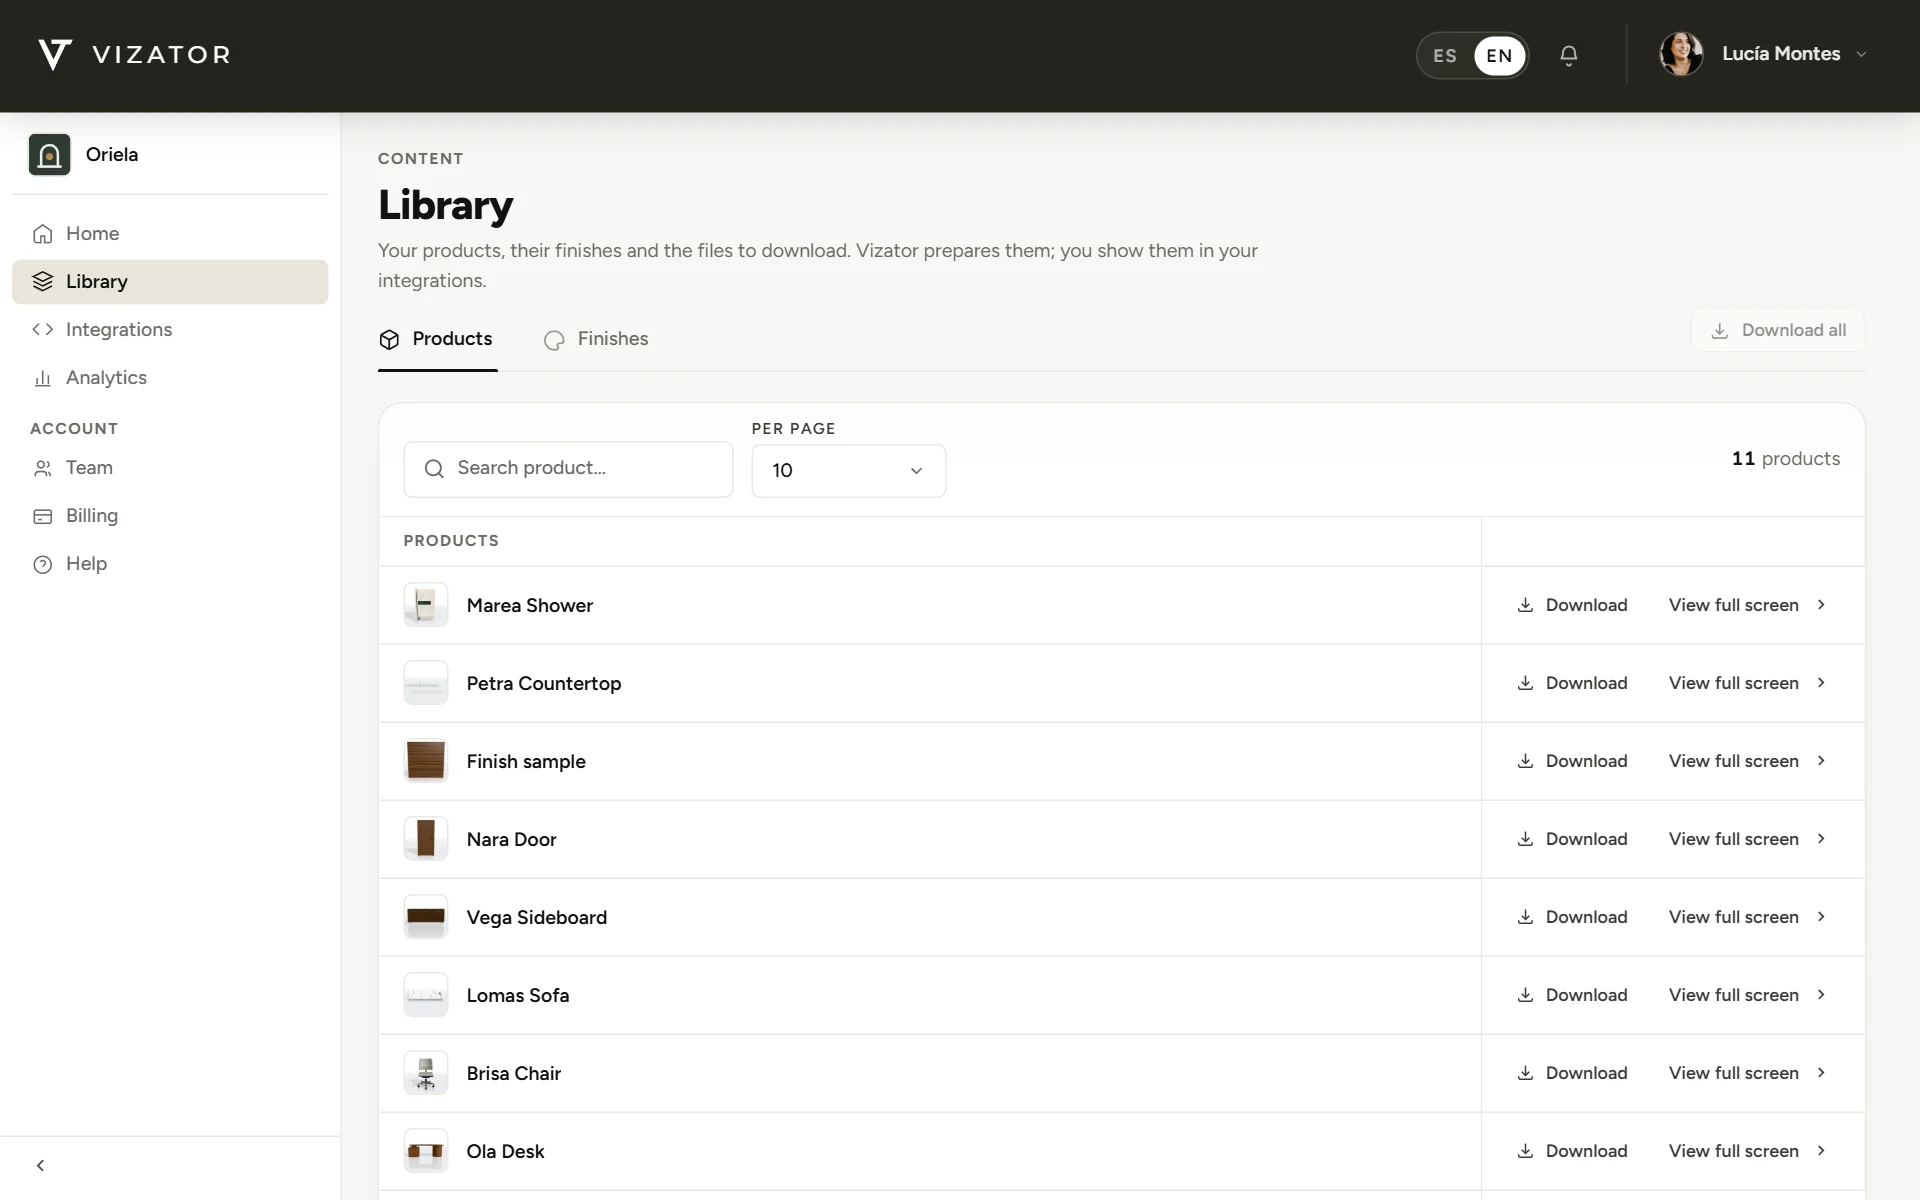Open Brisa Chair full screen chevron

(1821, 1073)
